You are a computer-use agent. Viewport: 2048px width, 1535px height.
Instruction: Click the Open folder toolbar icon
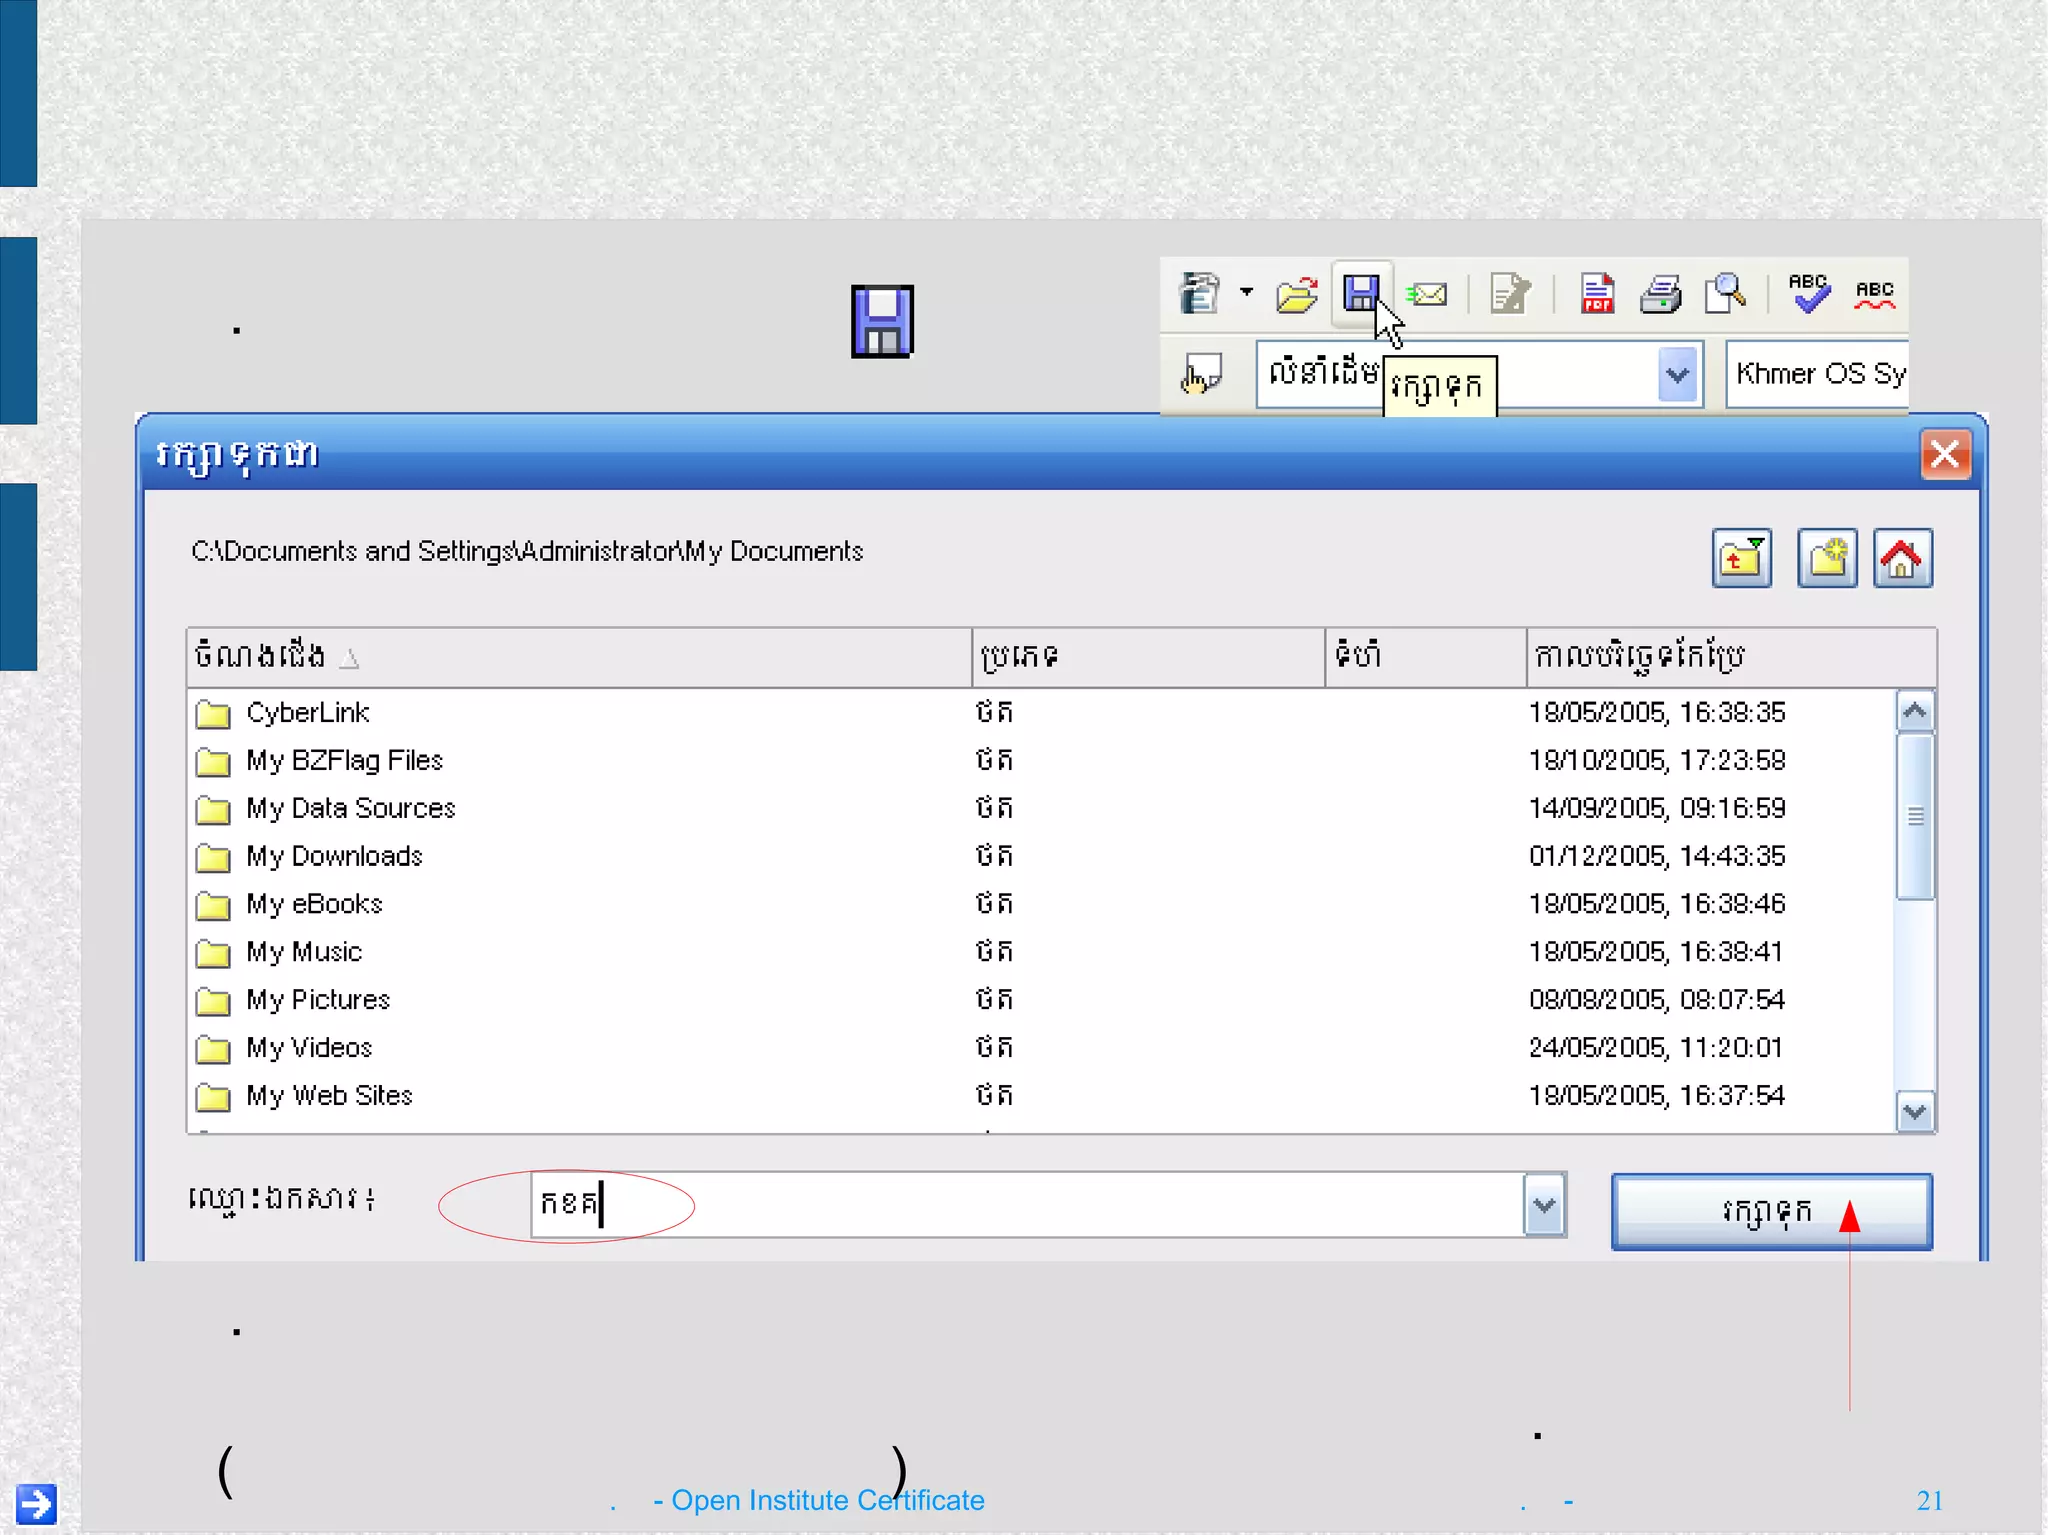coord(1296,295)
